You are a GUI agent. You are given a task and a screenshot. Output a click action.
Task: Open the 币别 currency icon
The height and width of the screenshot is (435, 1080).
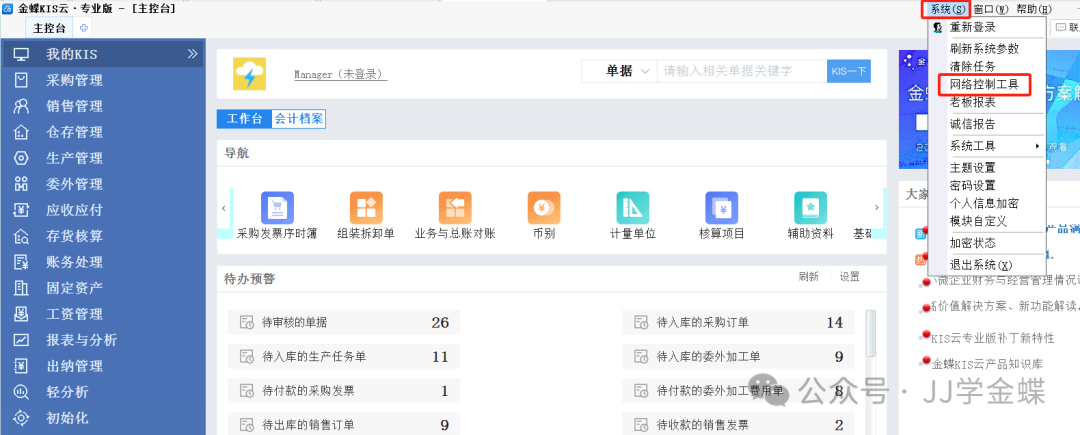coord(544,208)
